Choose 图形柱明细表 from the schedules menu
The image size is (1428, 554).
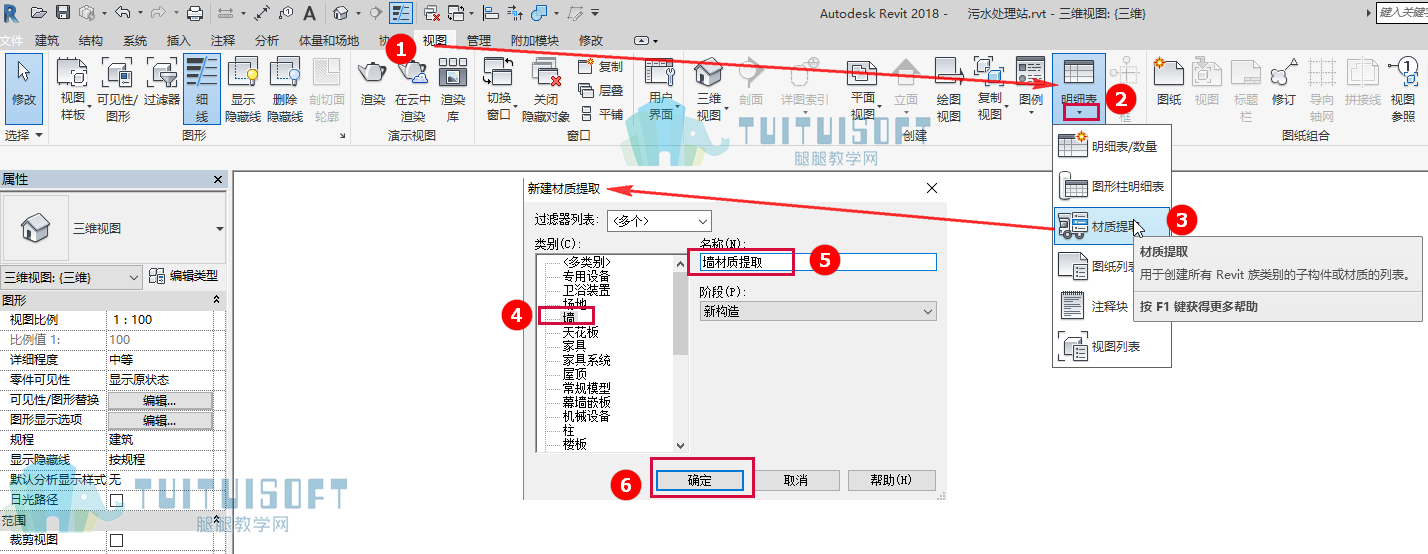(x=1110, y=186)
